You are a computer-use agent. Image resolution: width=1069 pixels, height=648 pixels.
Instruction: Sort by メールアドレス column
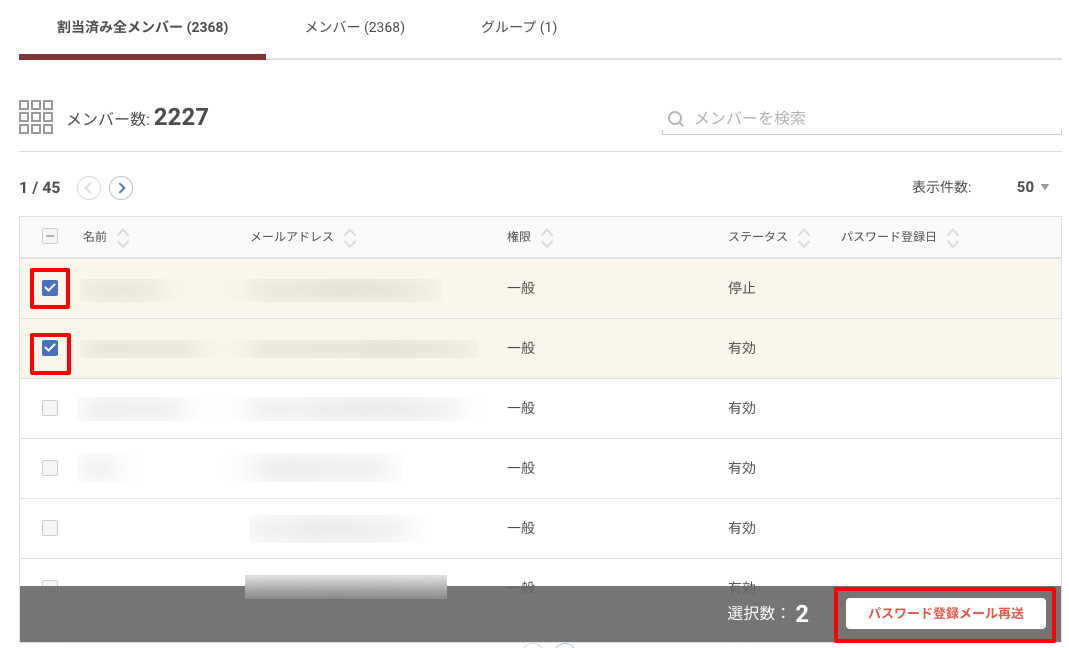[x=350, y=237]
